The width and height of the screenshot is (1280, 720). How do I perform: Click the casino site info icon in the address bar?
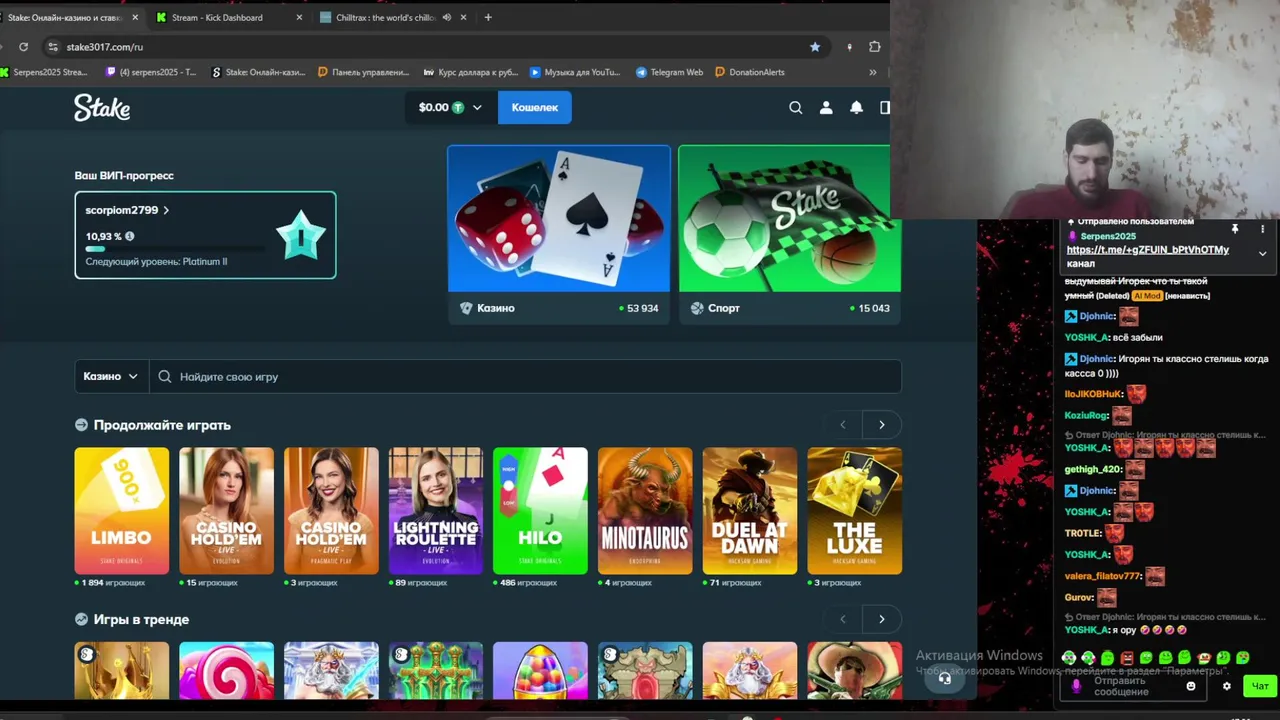click(53, 47)
